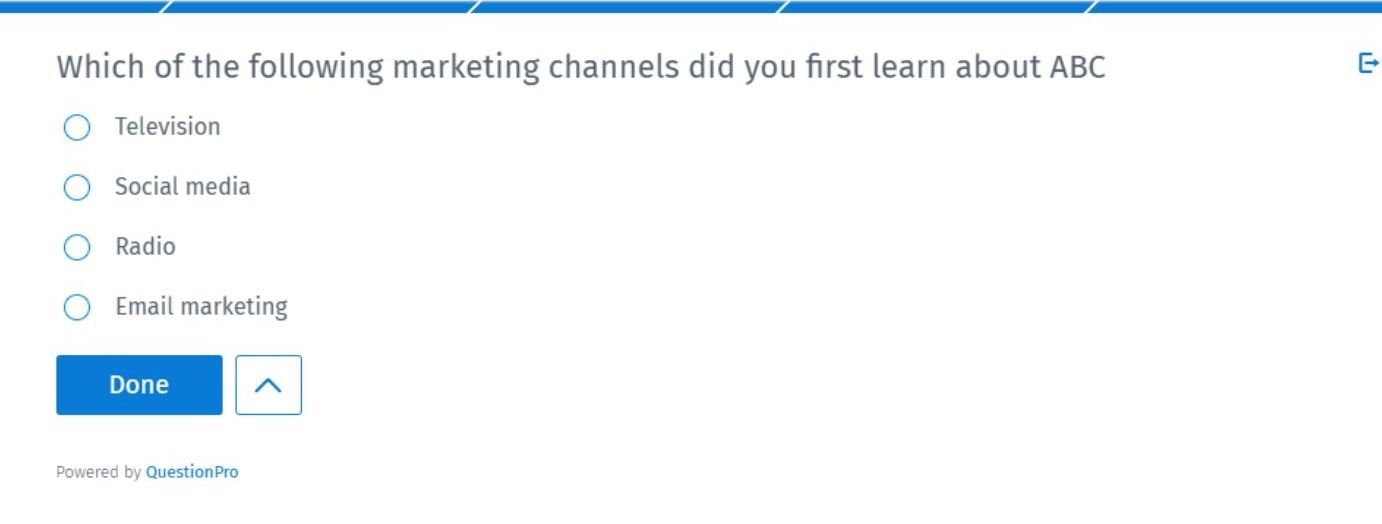Click the last progress bar segment
The image size is (1382, 524).
(x=1236, y=6)
